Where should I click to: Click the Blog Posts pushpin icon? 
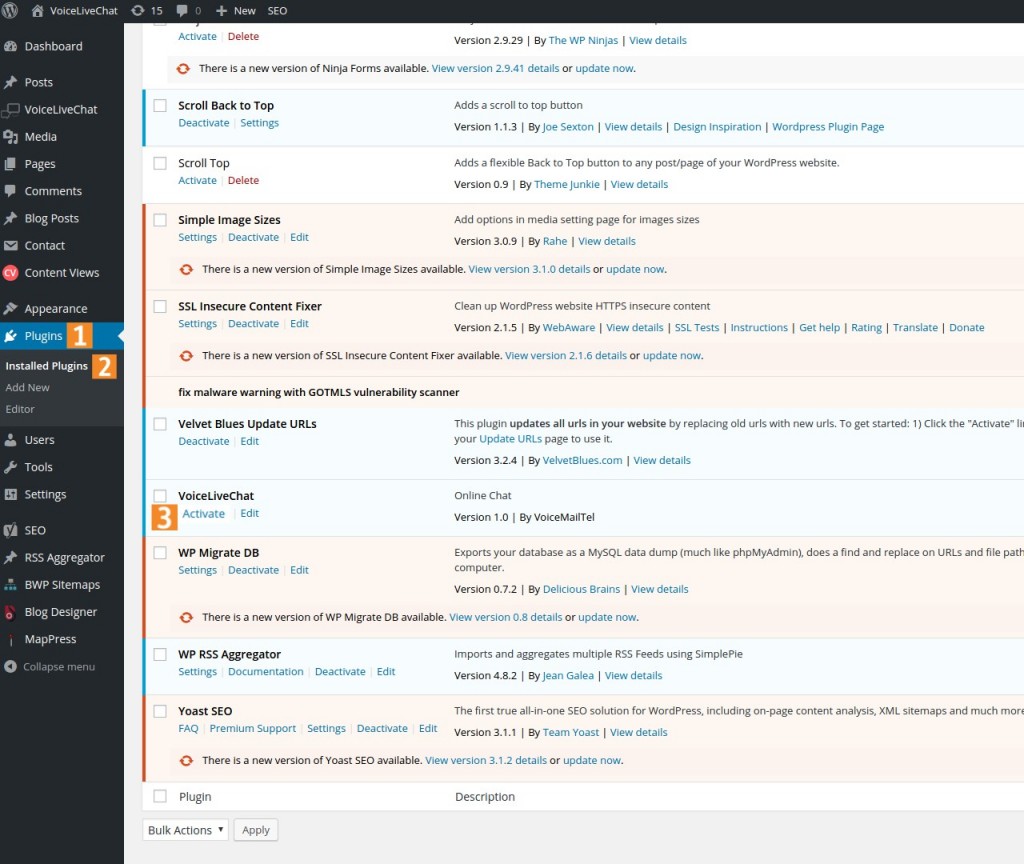pyautogui.click(x=10, y=218)
